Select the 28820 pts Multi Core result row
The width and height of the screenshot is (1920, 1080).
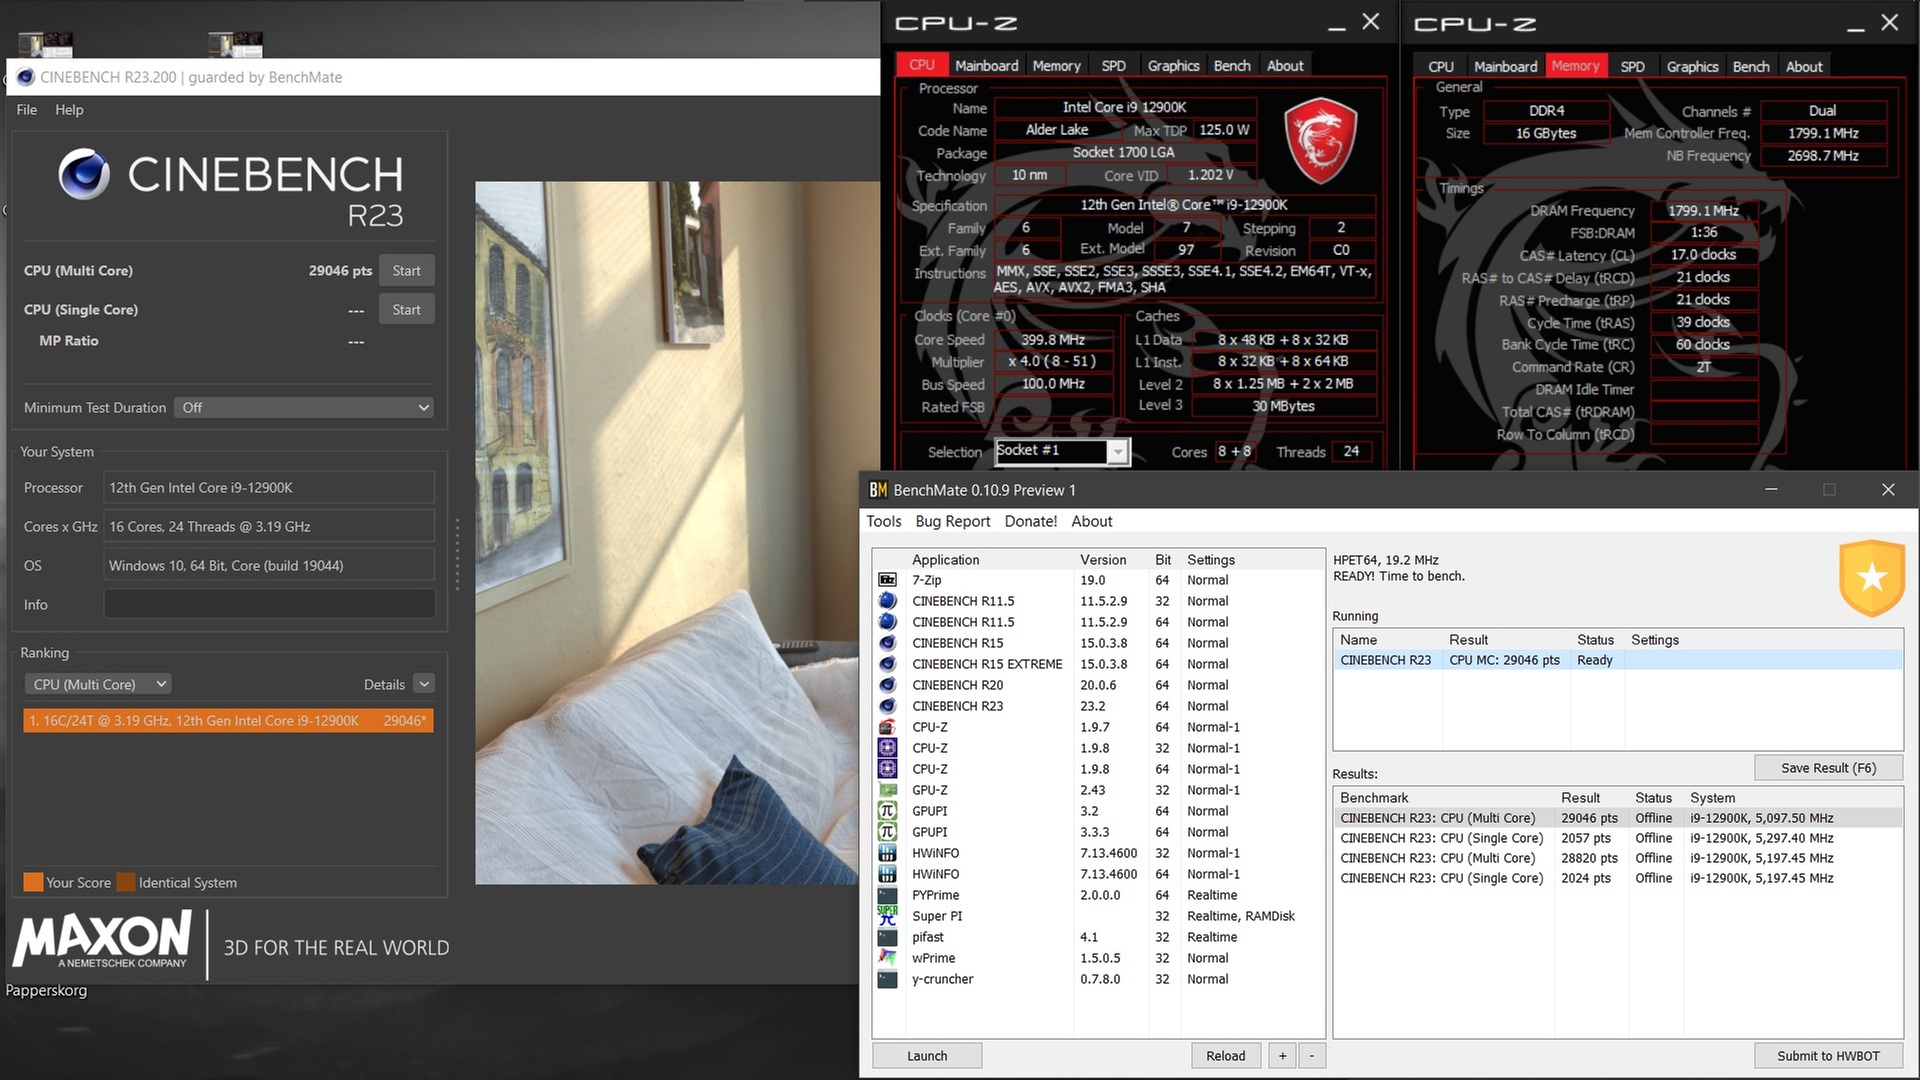[x=1617, y=858]
